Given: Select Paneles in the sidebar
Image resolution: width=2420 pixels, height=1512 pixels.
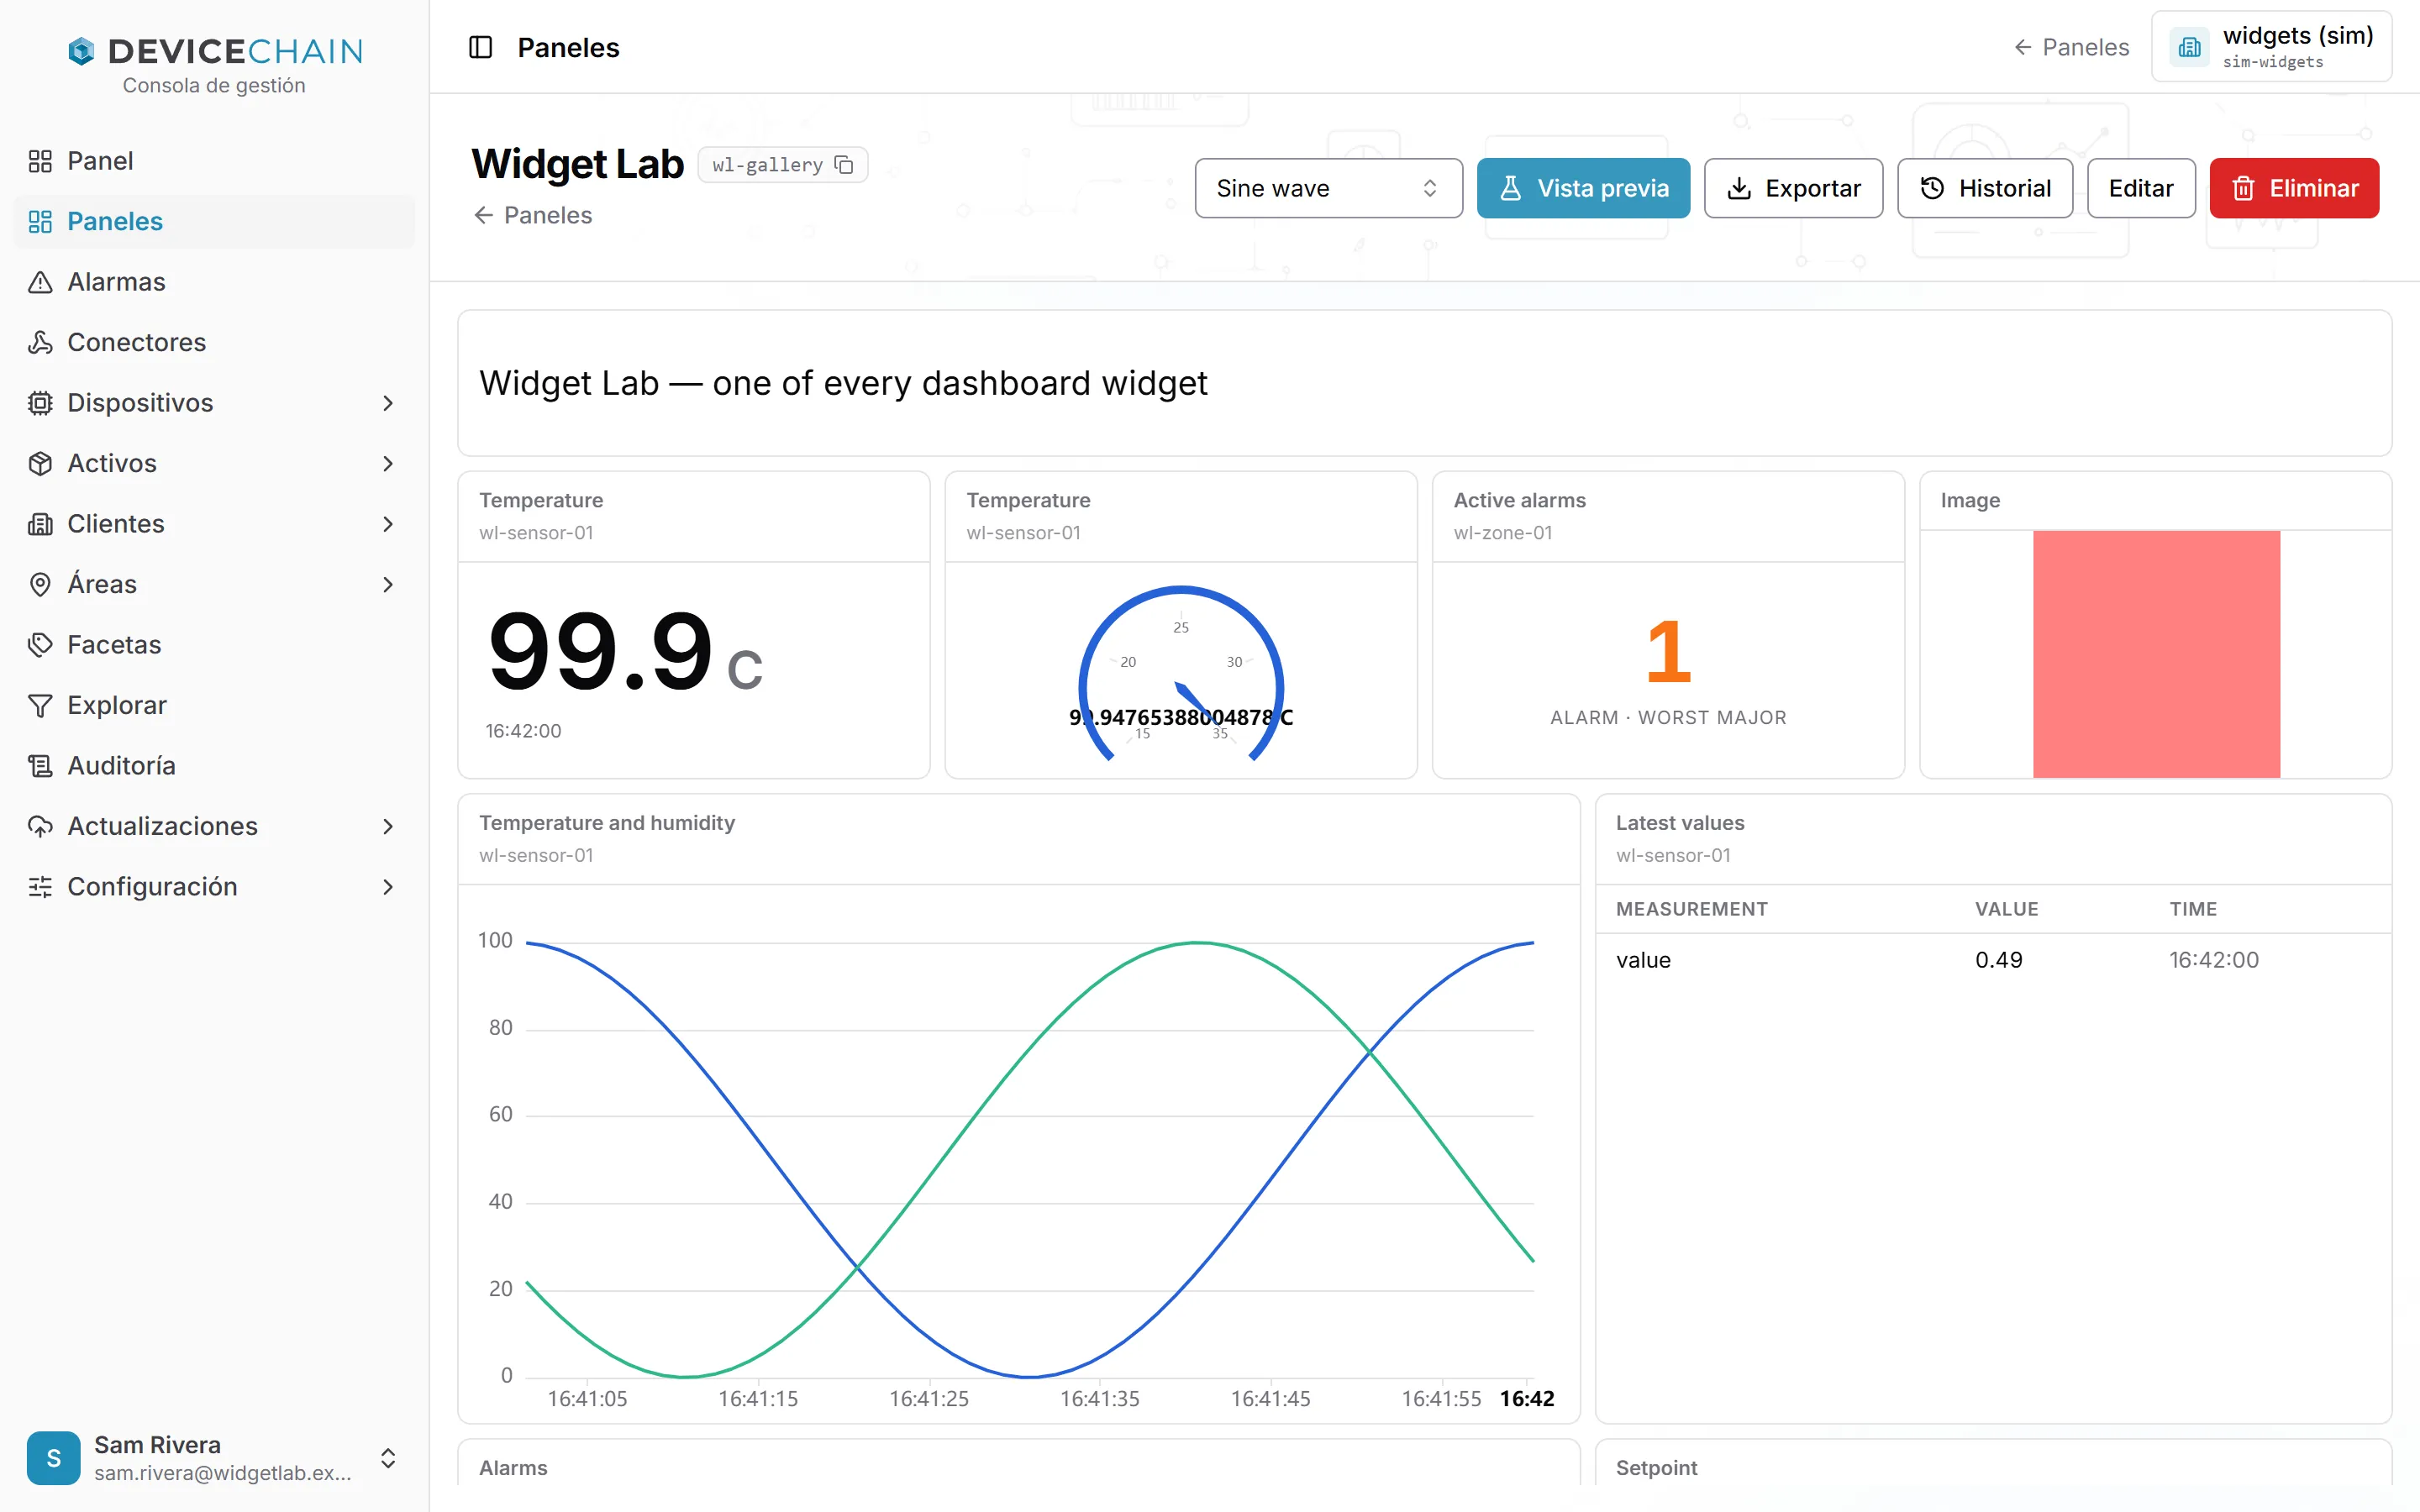Looking at the screenshot, I should (214, 221).
